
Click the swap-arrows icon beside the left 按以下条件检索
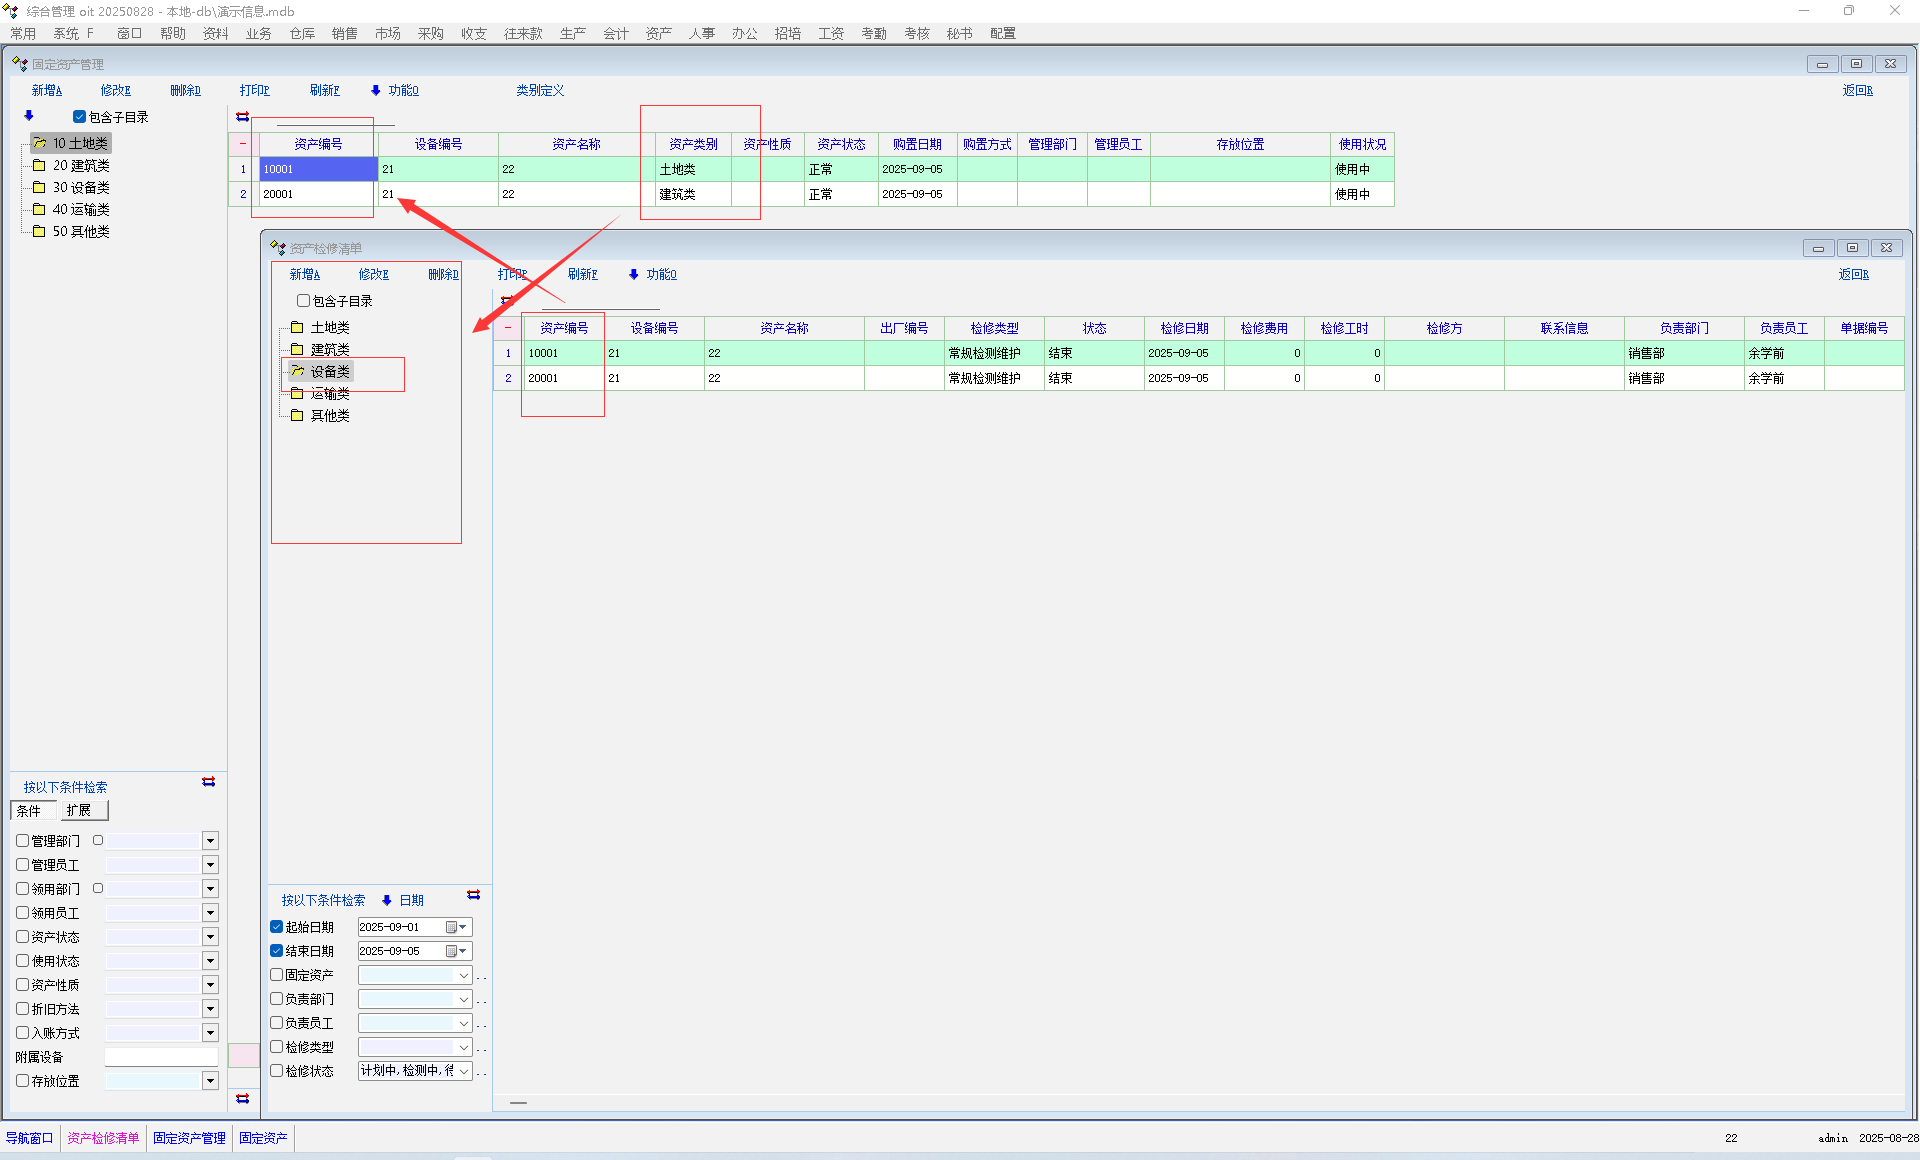pyautogui.click(x=208, y=782)
